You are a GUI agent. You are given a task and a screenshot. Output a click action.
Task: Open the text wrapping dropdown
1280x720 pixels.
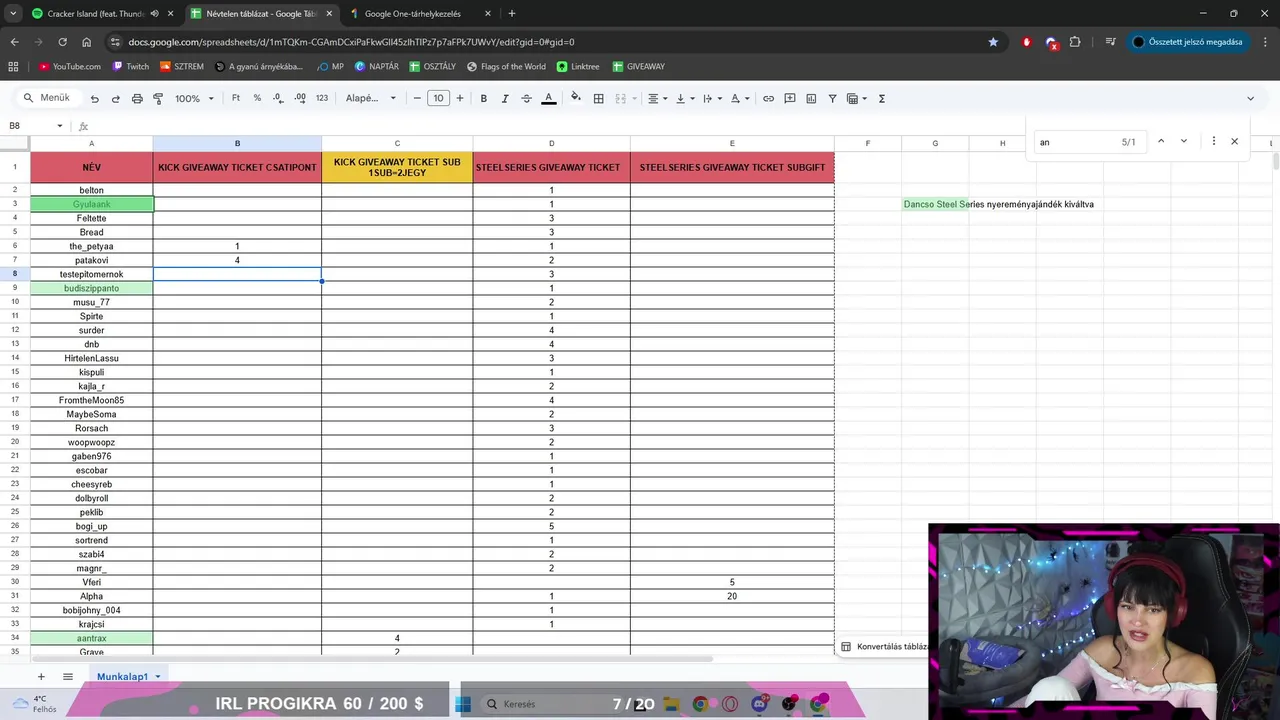(711, 98)
